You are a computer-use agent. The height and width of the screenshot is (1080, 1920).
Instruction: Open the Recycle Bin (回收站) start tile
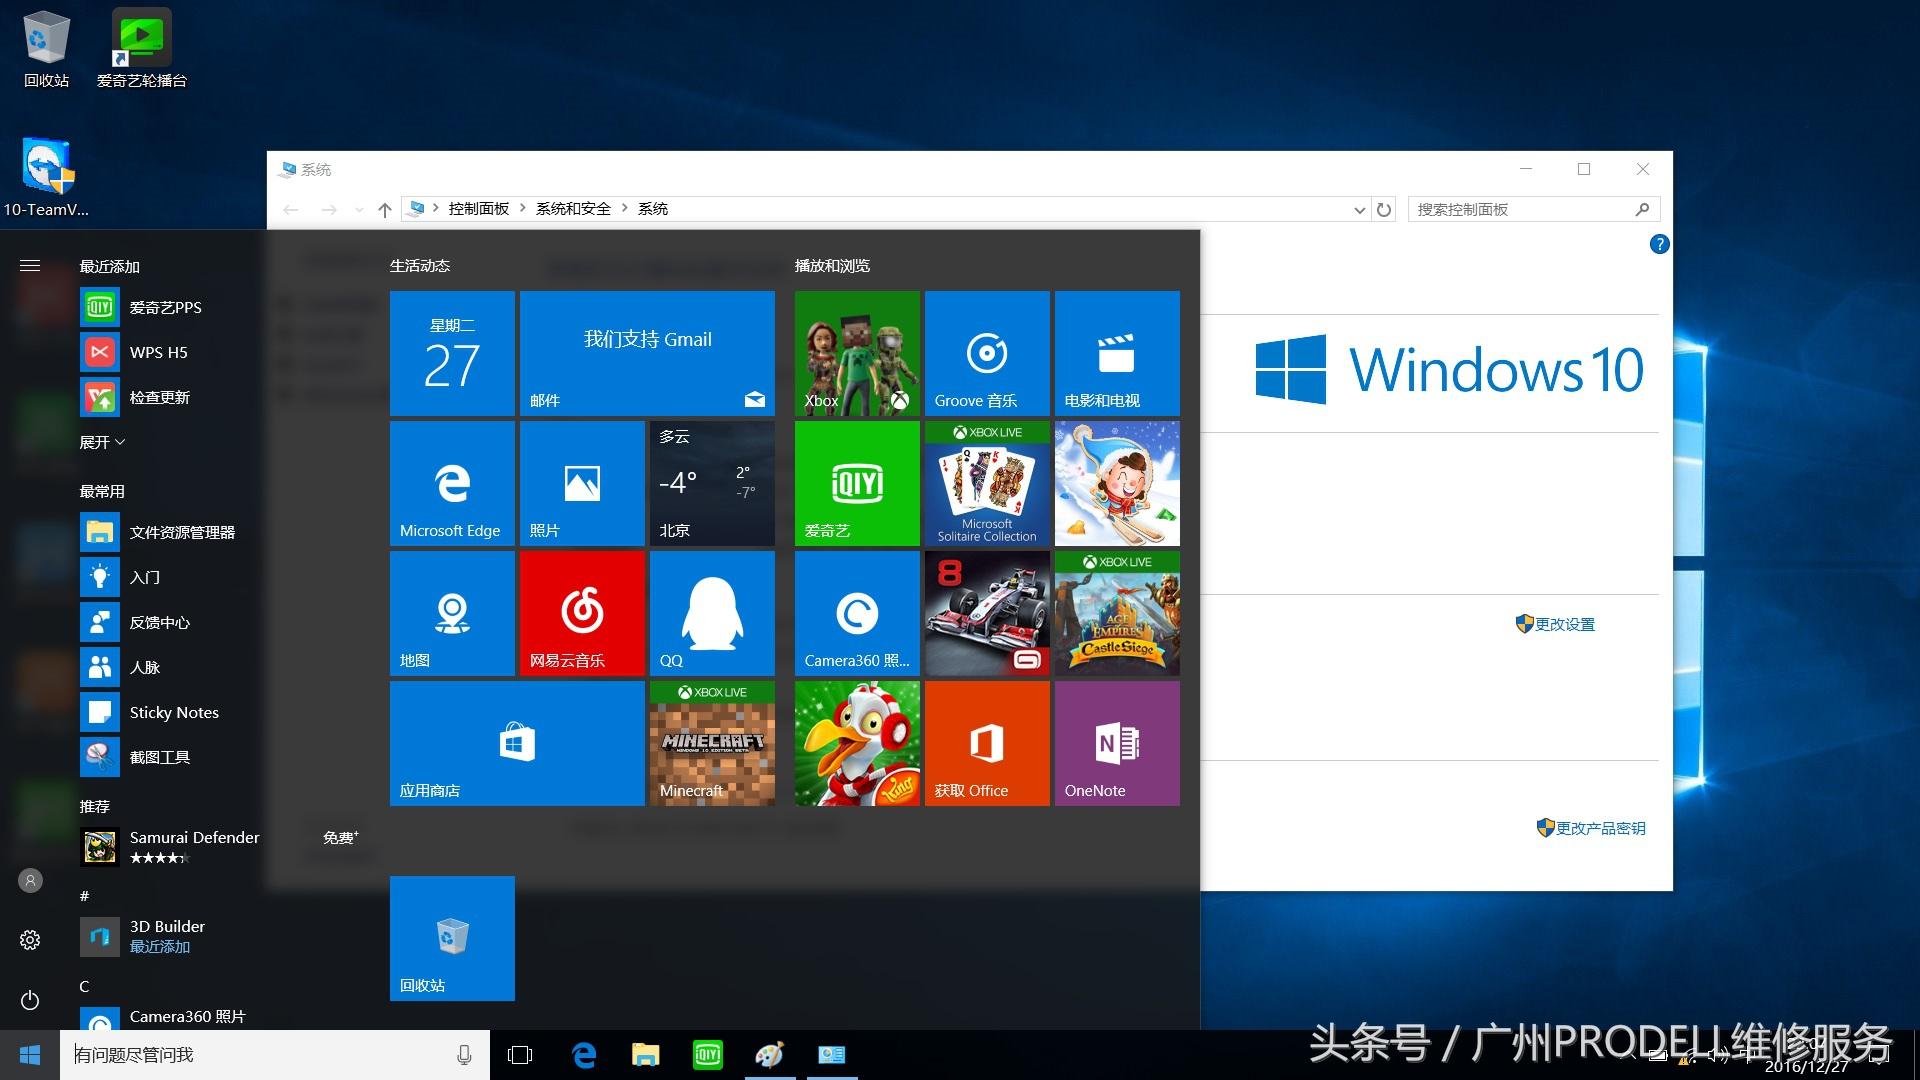[x=452, y=938]
